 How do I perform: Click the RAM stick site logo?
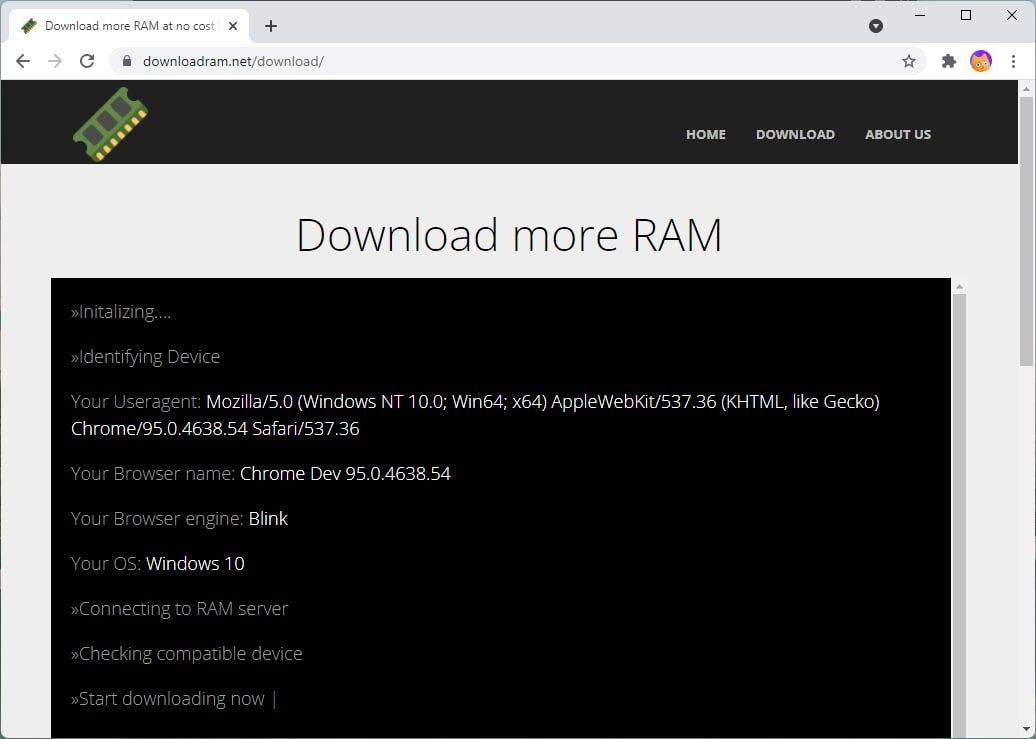(x=110, y=124)
